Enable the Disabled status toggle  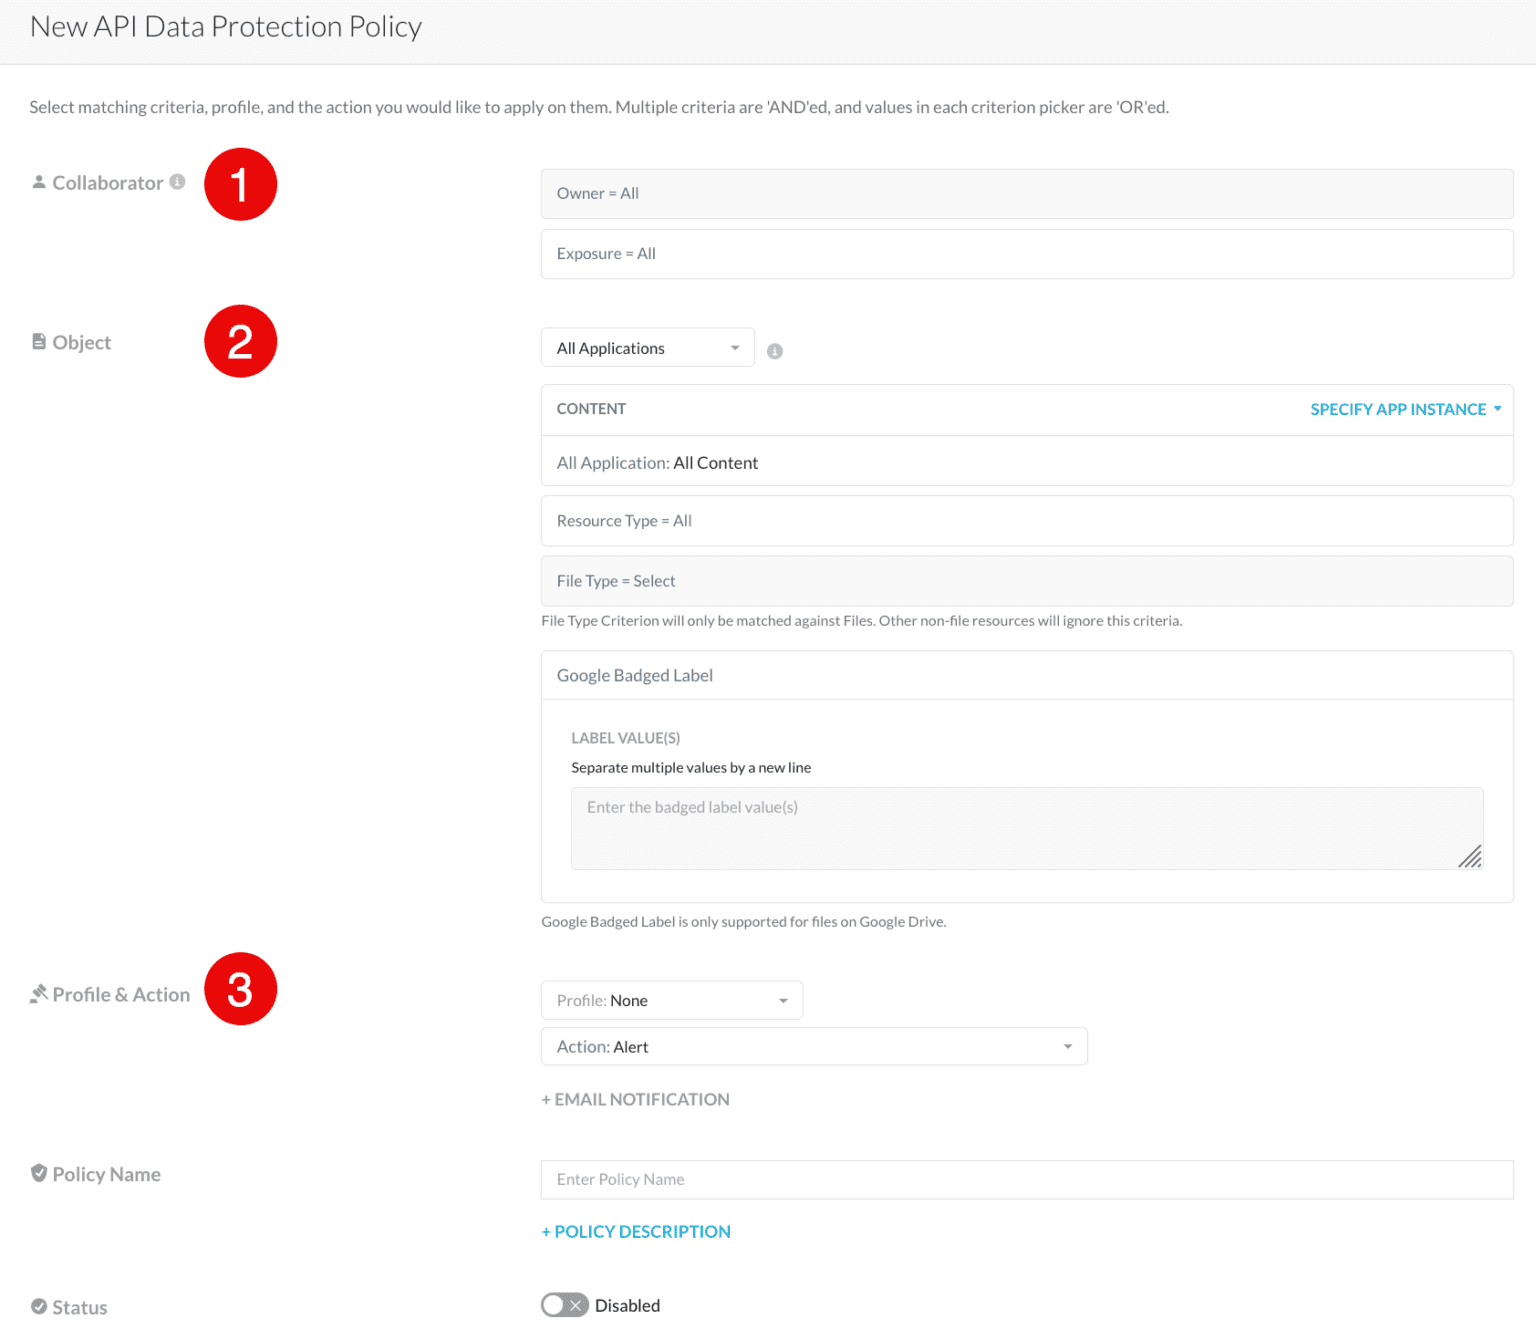tap(564, 1305)
